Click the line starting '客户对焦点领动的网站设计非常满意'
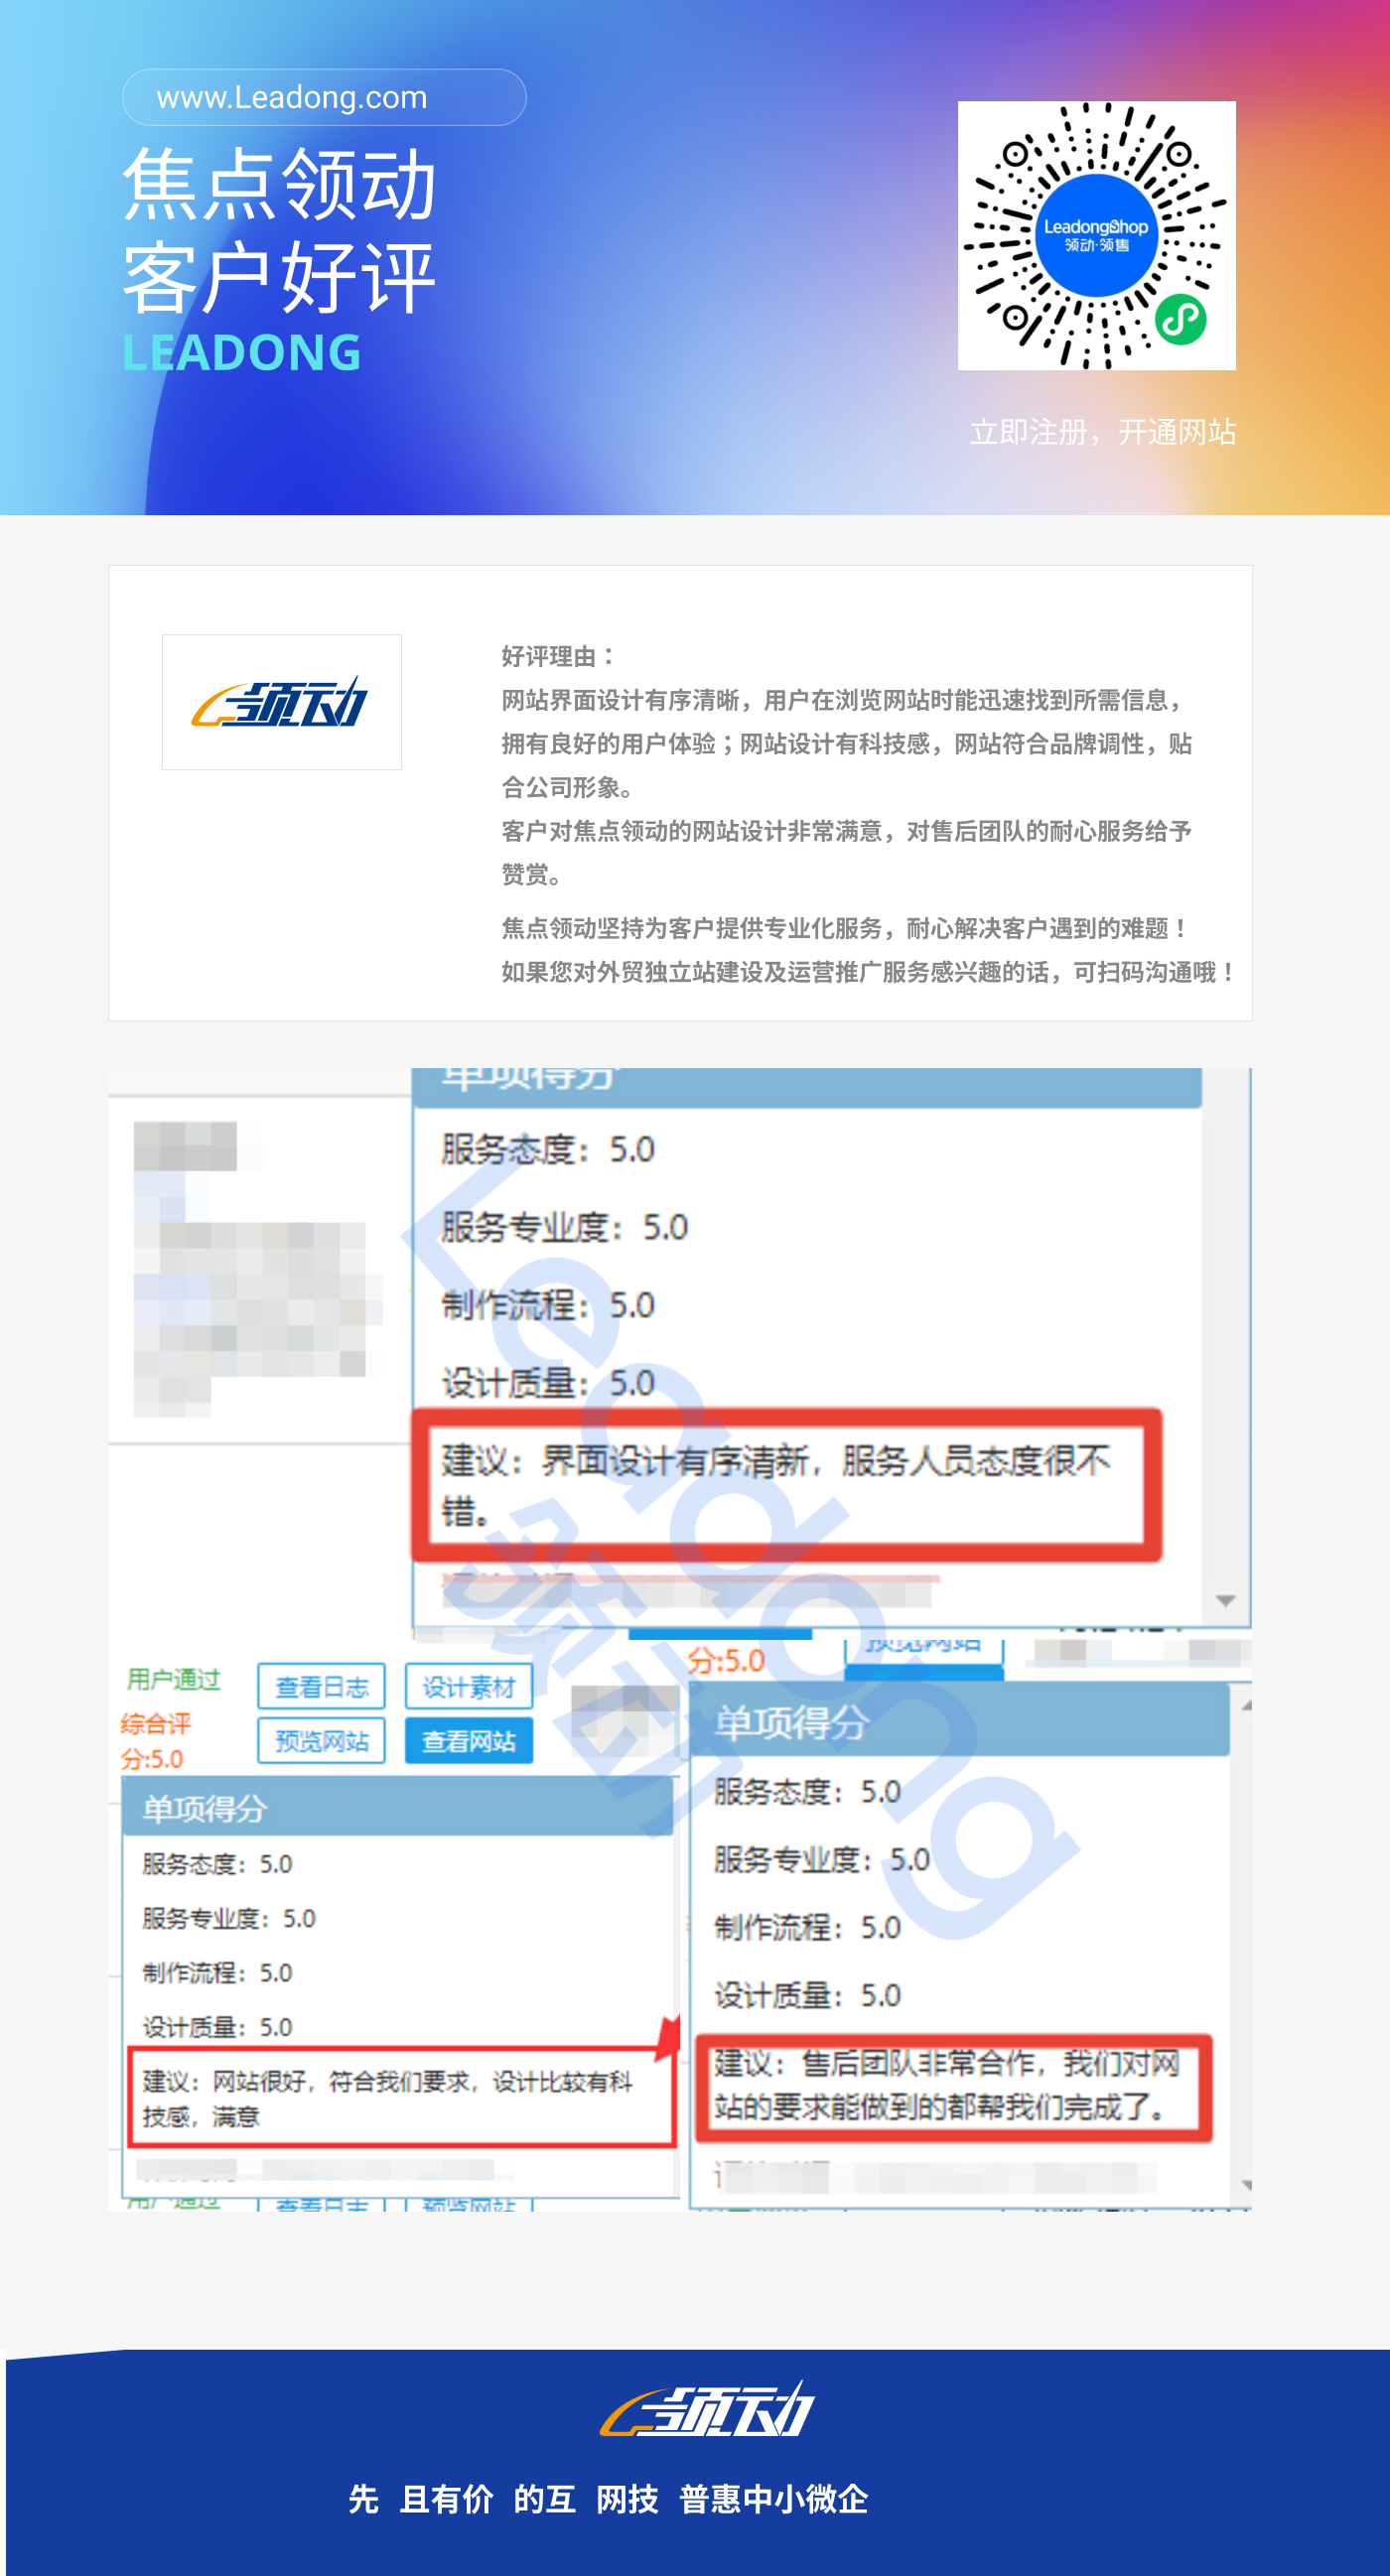Screen dimensions: 1390x2576 tap(846, 831)
